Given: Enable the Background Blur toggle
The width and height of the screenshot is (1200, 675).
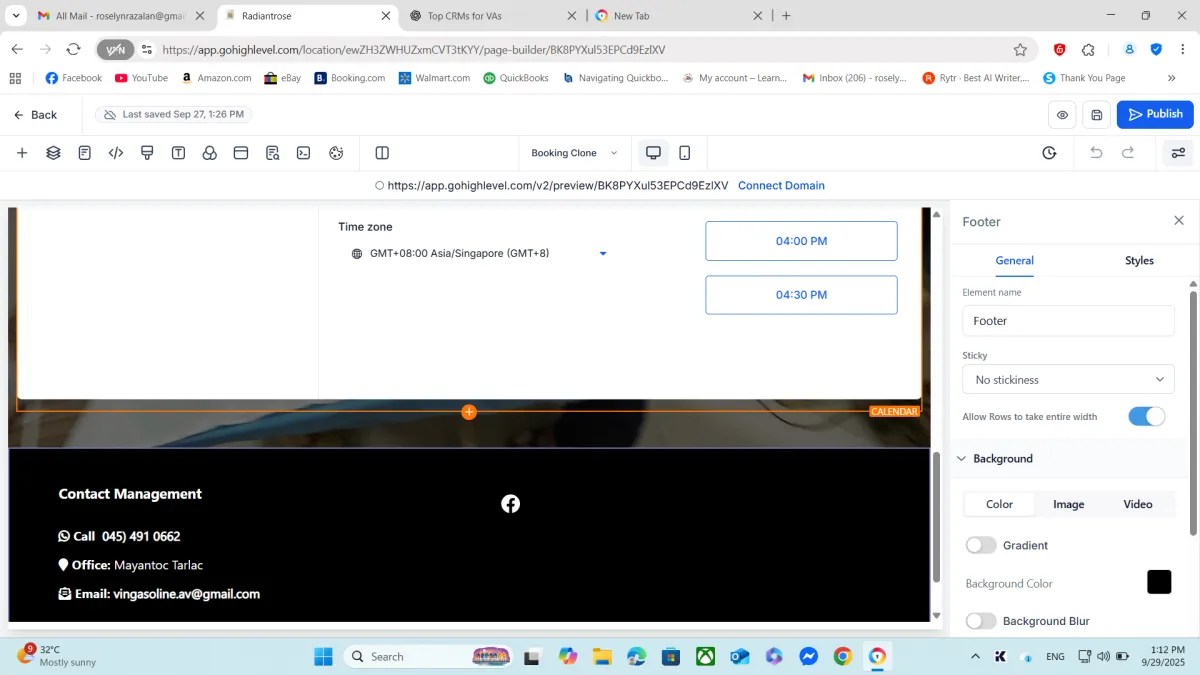Looking at the screenshot, I should [x=981, y=621].
